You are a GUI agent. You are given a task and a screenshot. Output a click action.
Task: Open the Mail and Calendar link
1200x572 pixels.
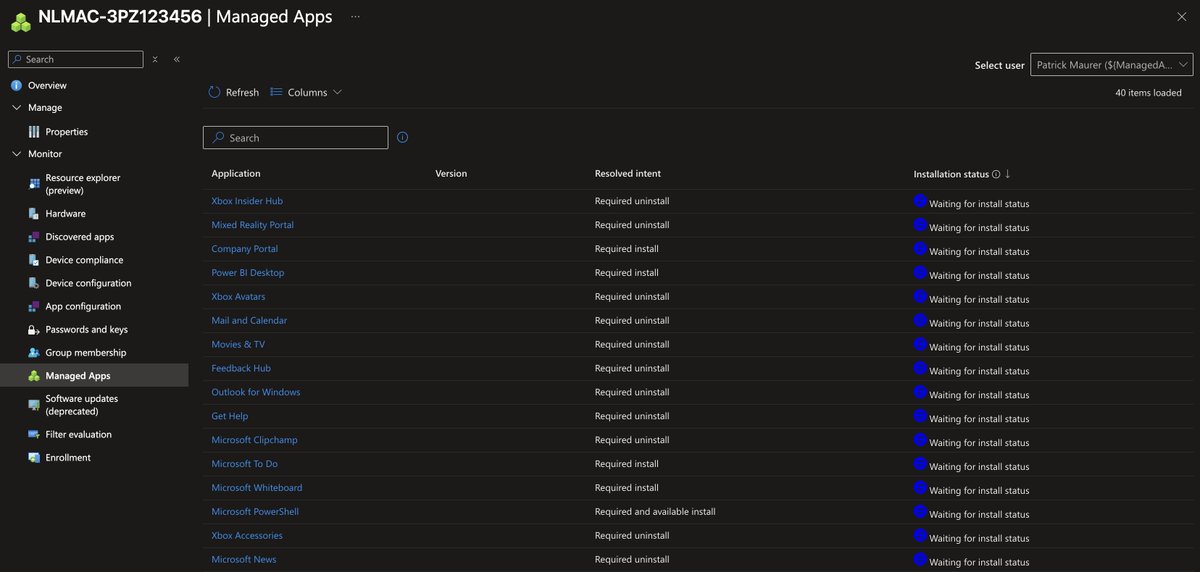tap(249, 321)
